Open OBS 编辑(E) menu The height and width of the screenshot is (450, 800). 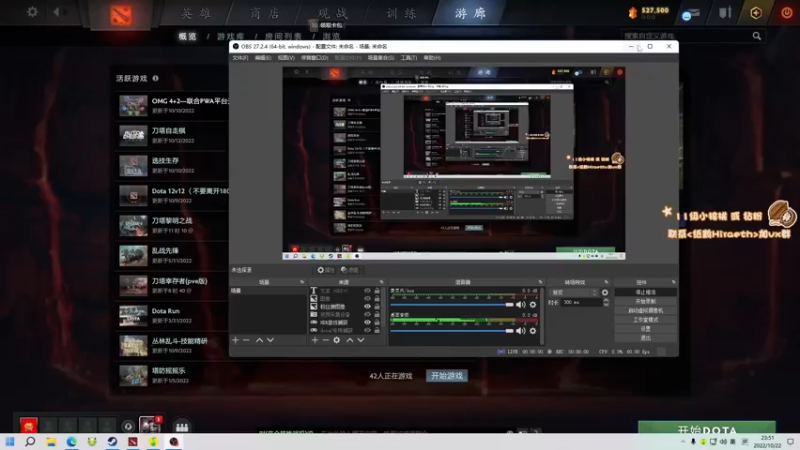263,58
